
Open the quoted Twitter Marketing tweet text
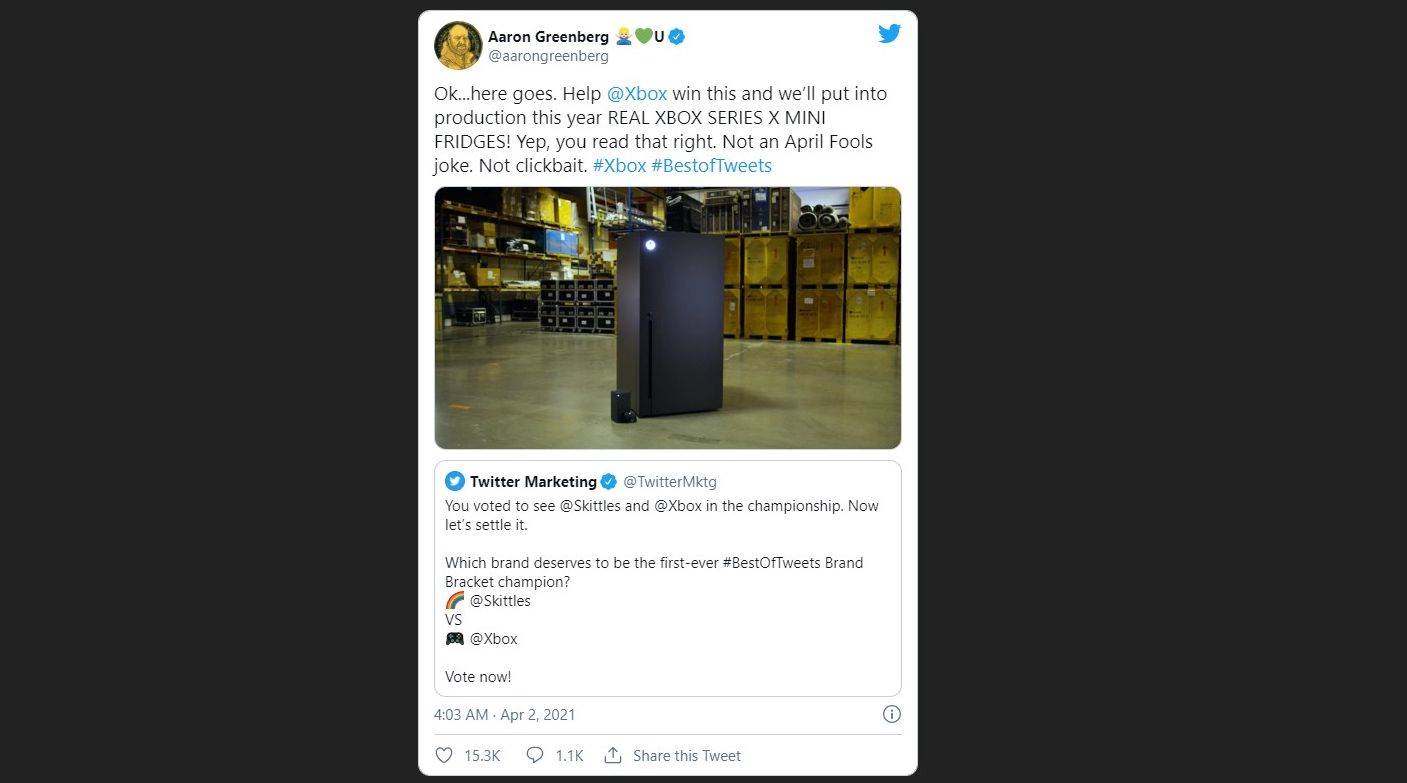click(662, 591)
